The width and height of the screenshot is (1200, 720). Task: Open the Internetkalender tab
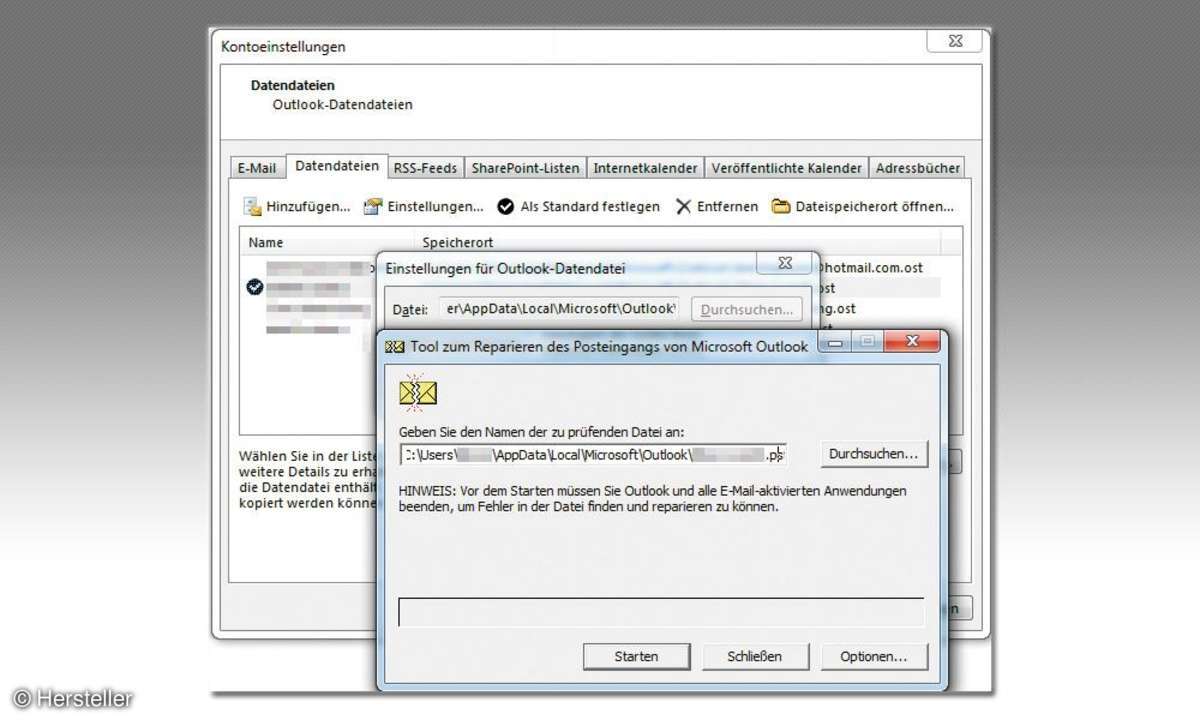(646, 168)
